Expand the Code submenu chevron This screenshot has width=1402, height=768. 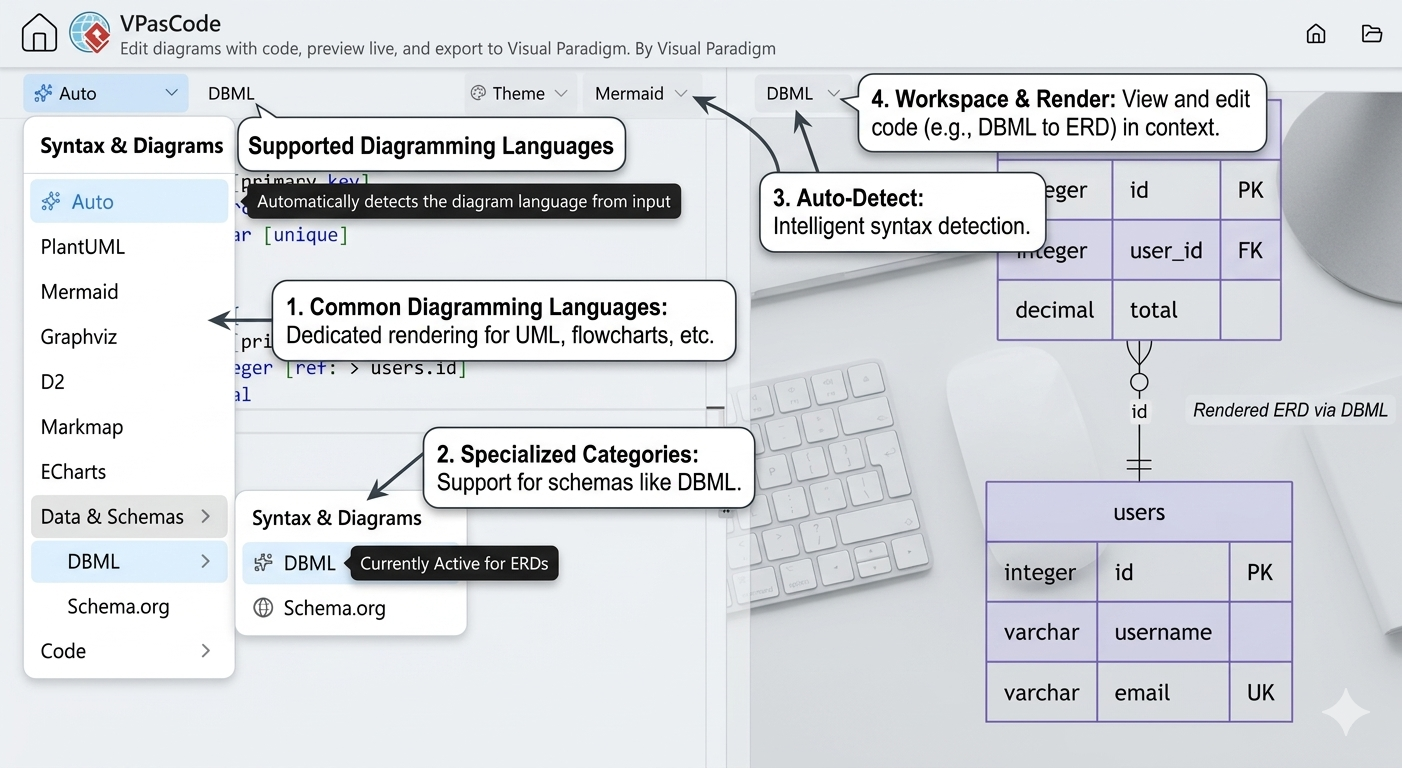[206, 651]
